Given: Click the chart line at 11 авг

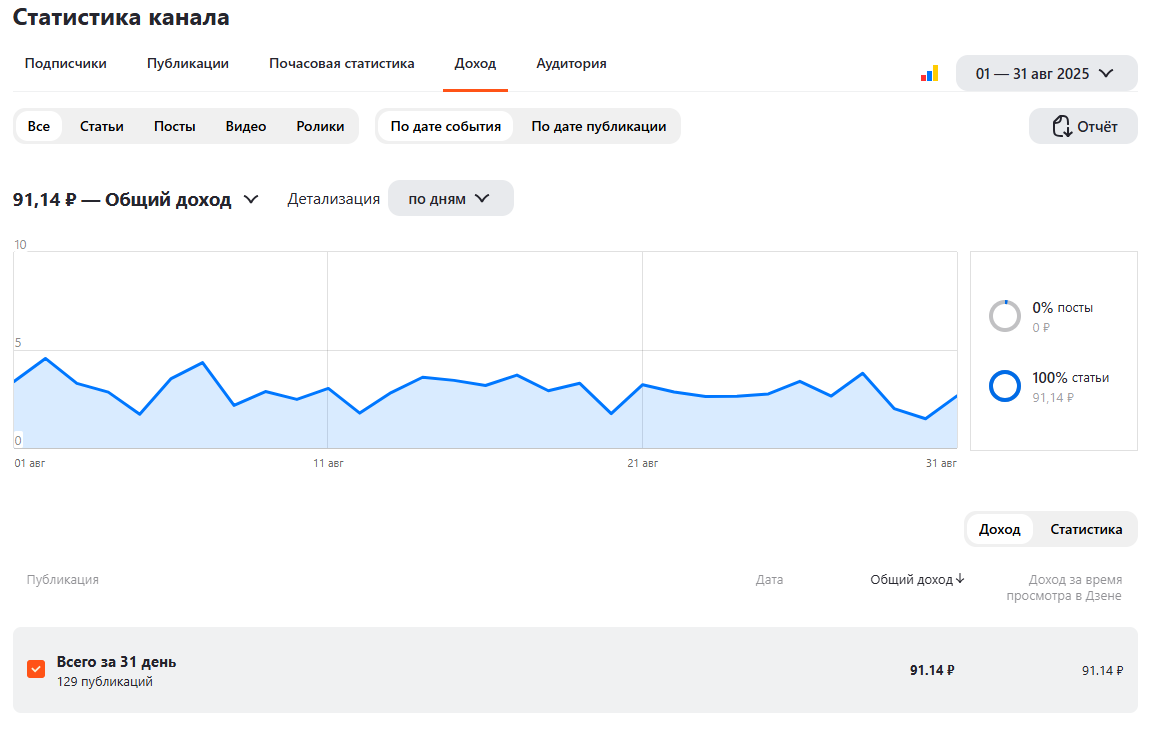Looking at the screenshot, I should pyautogui.click(x=328, y=388).
